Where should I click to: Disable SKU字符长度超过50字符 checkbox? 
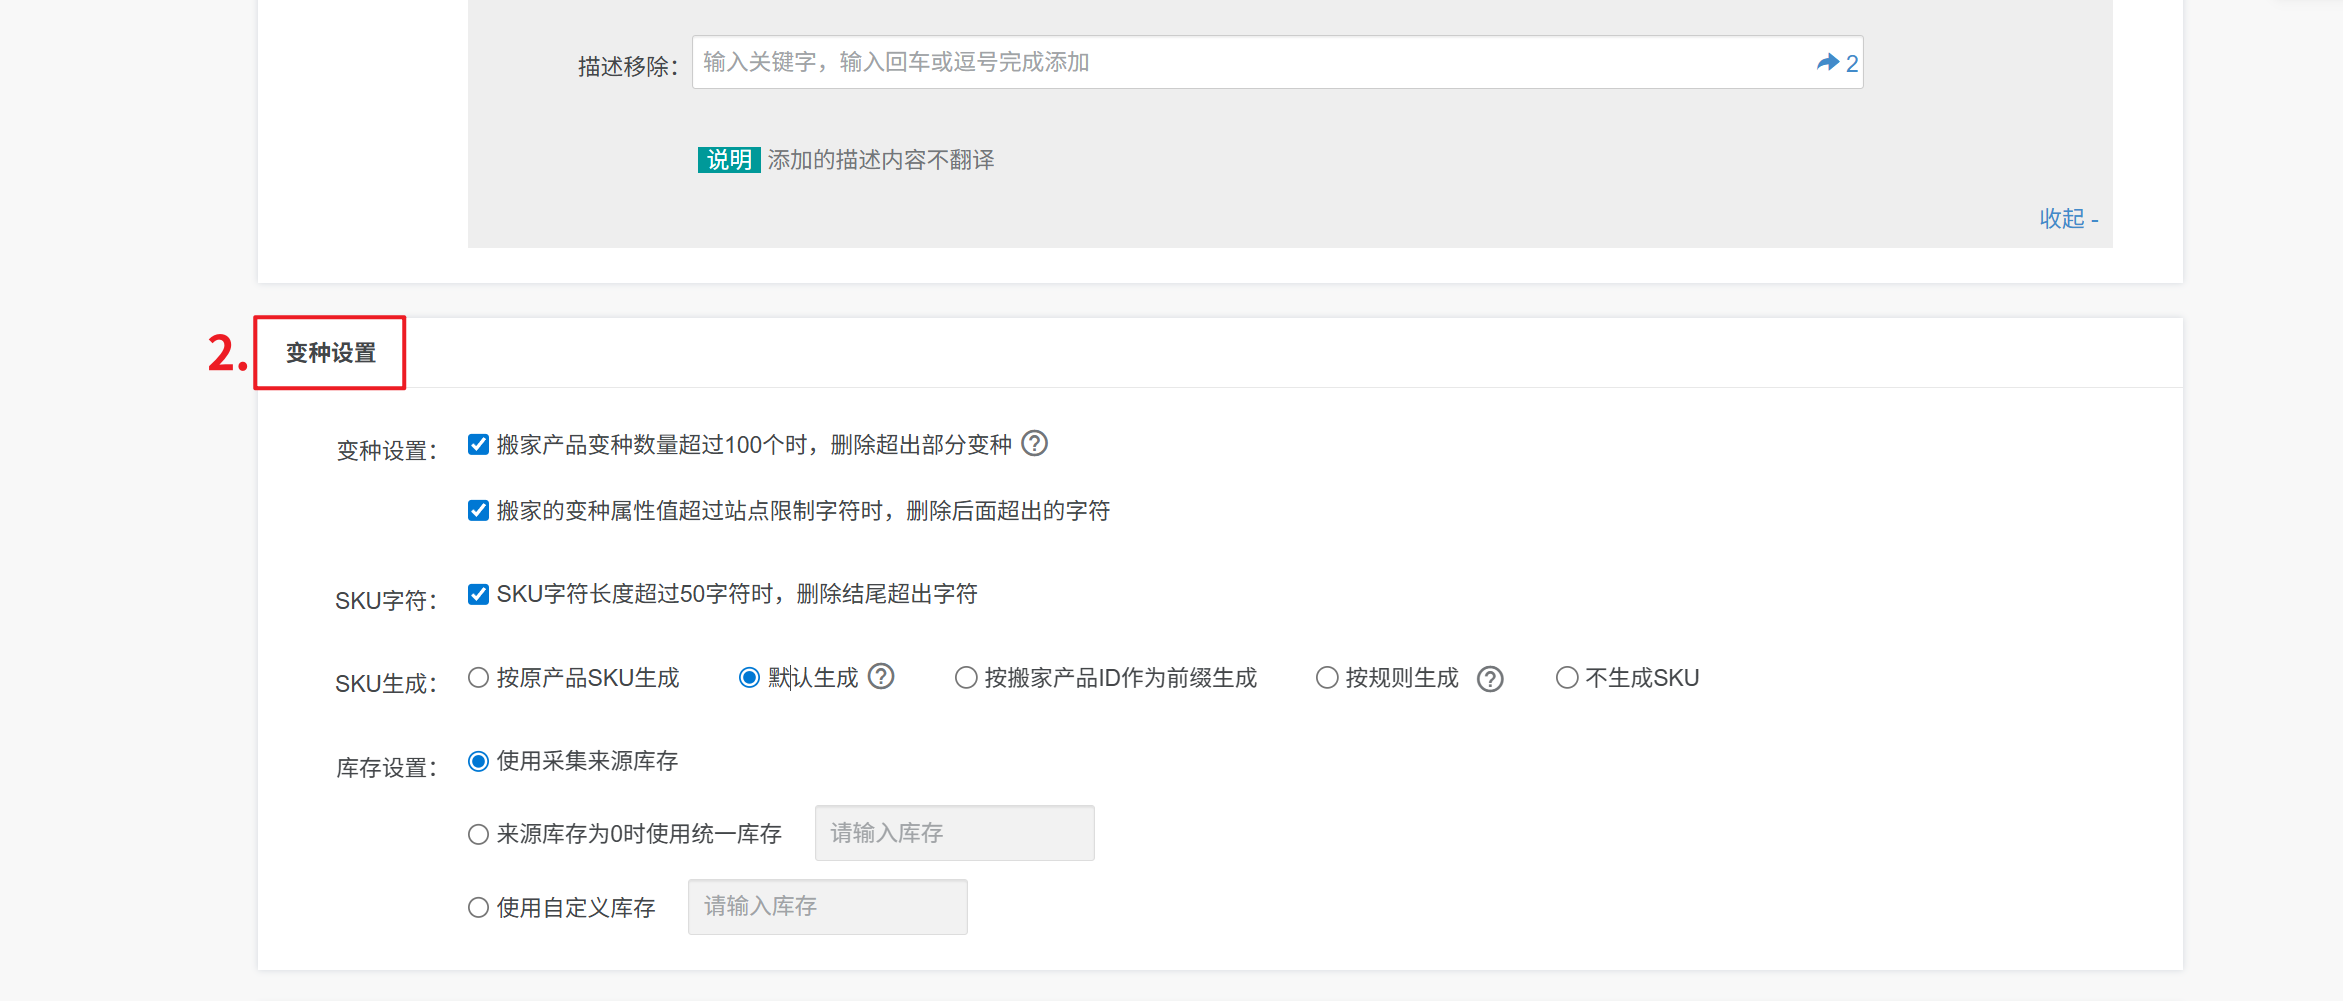(x=479, y=594)
